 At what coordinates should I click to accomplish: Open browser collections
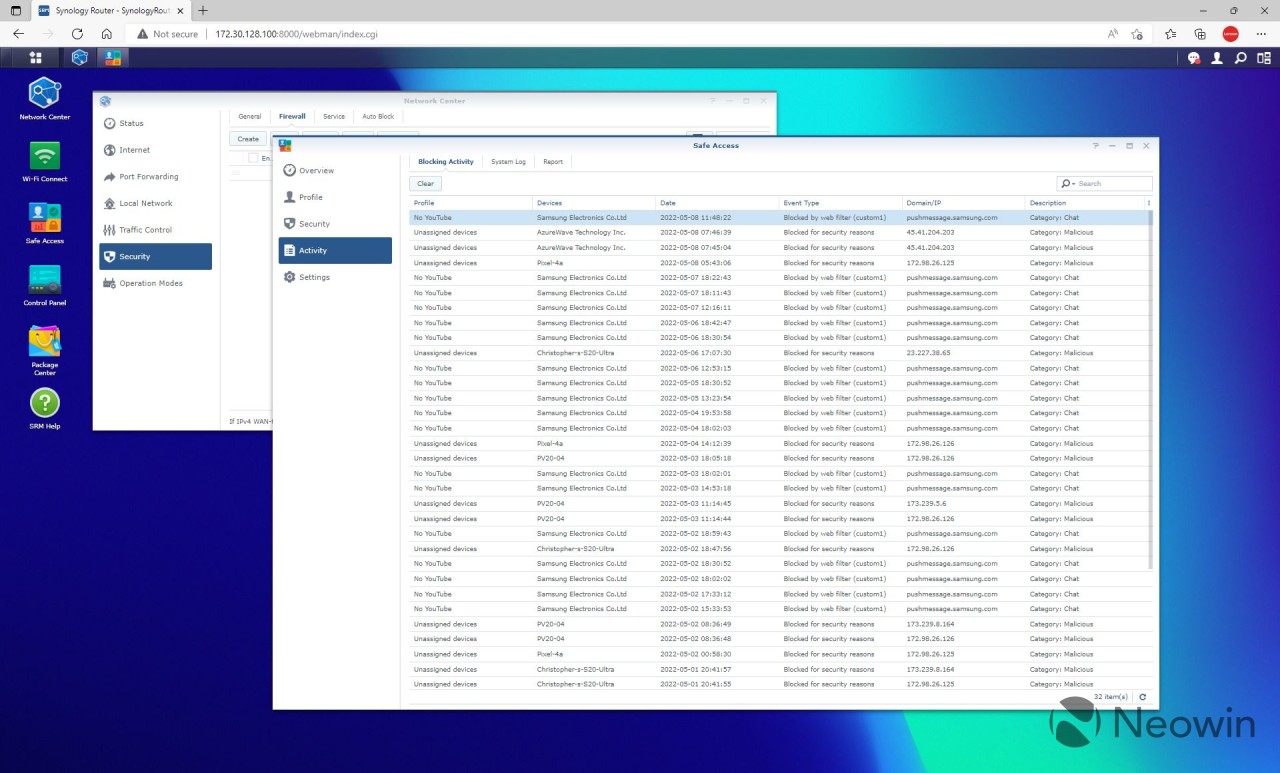1200,33
